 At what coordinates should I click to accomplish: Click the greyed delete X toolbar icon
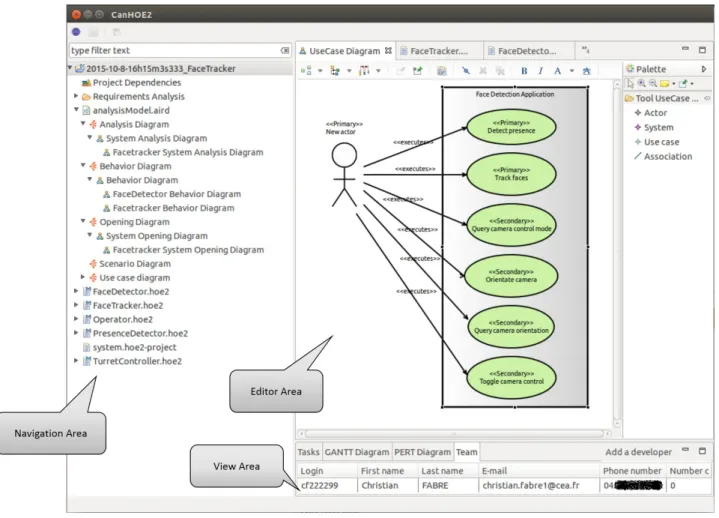tap(483, 71)
